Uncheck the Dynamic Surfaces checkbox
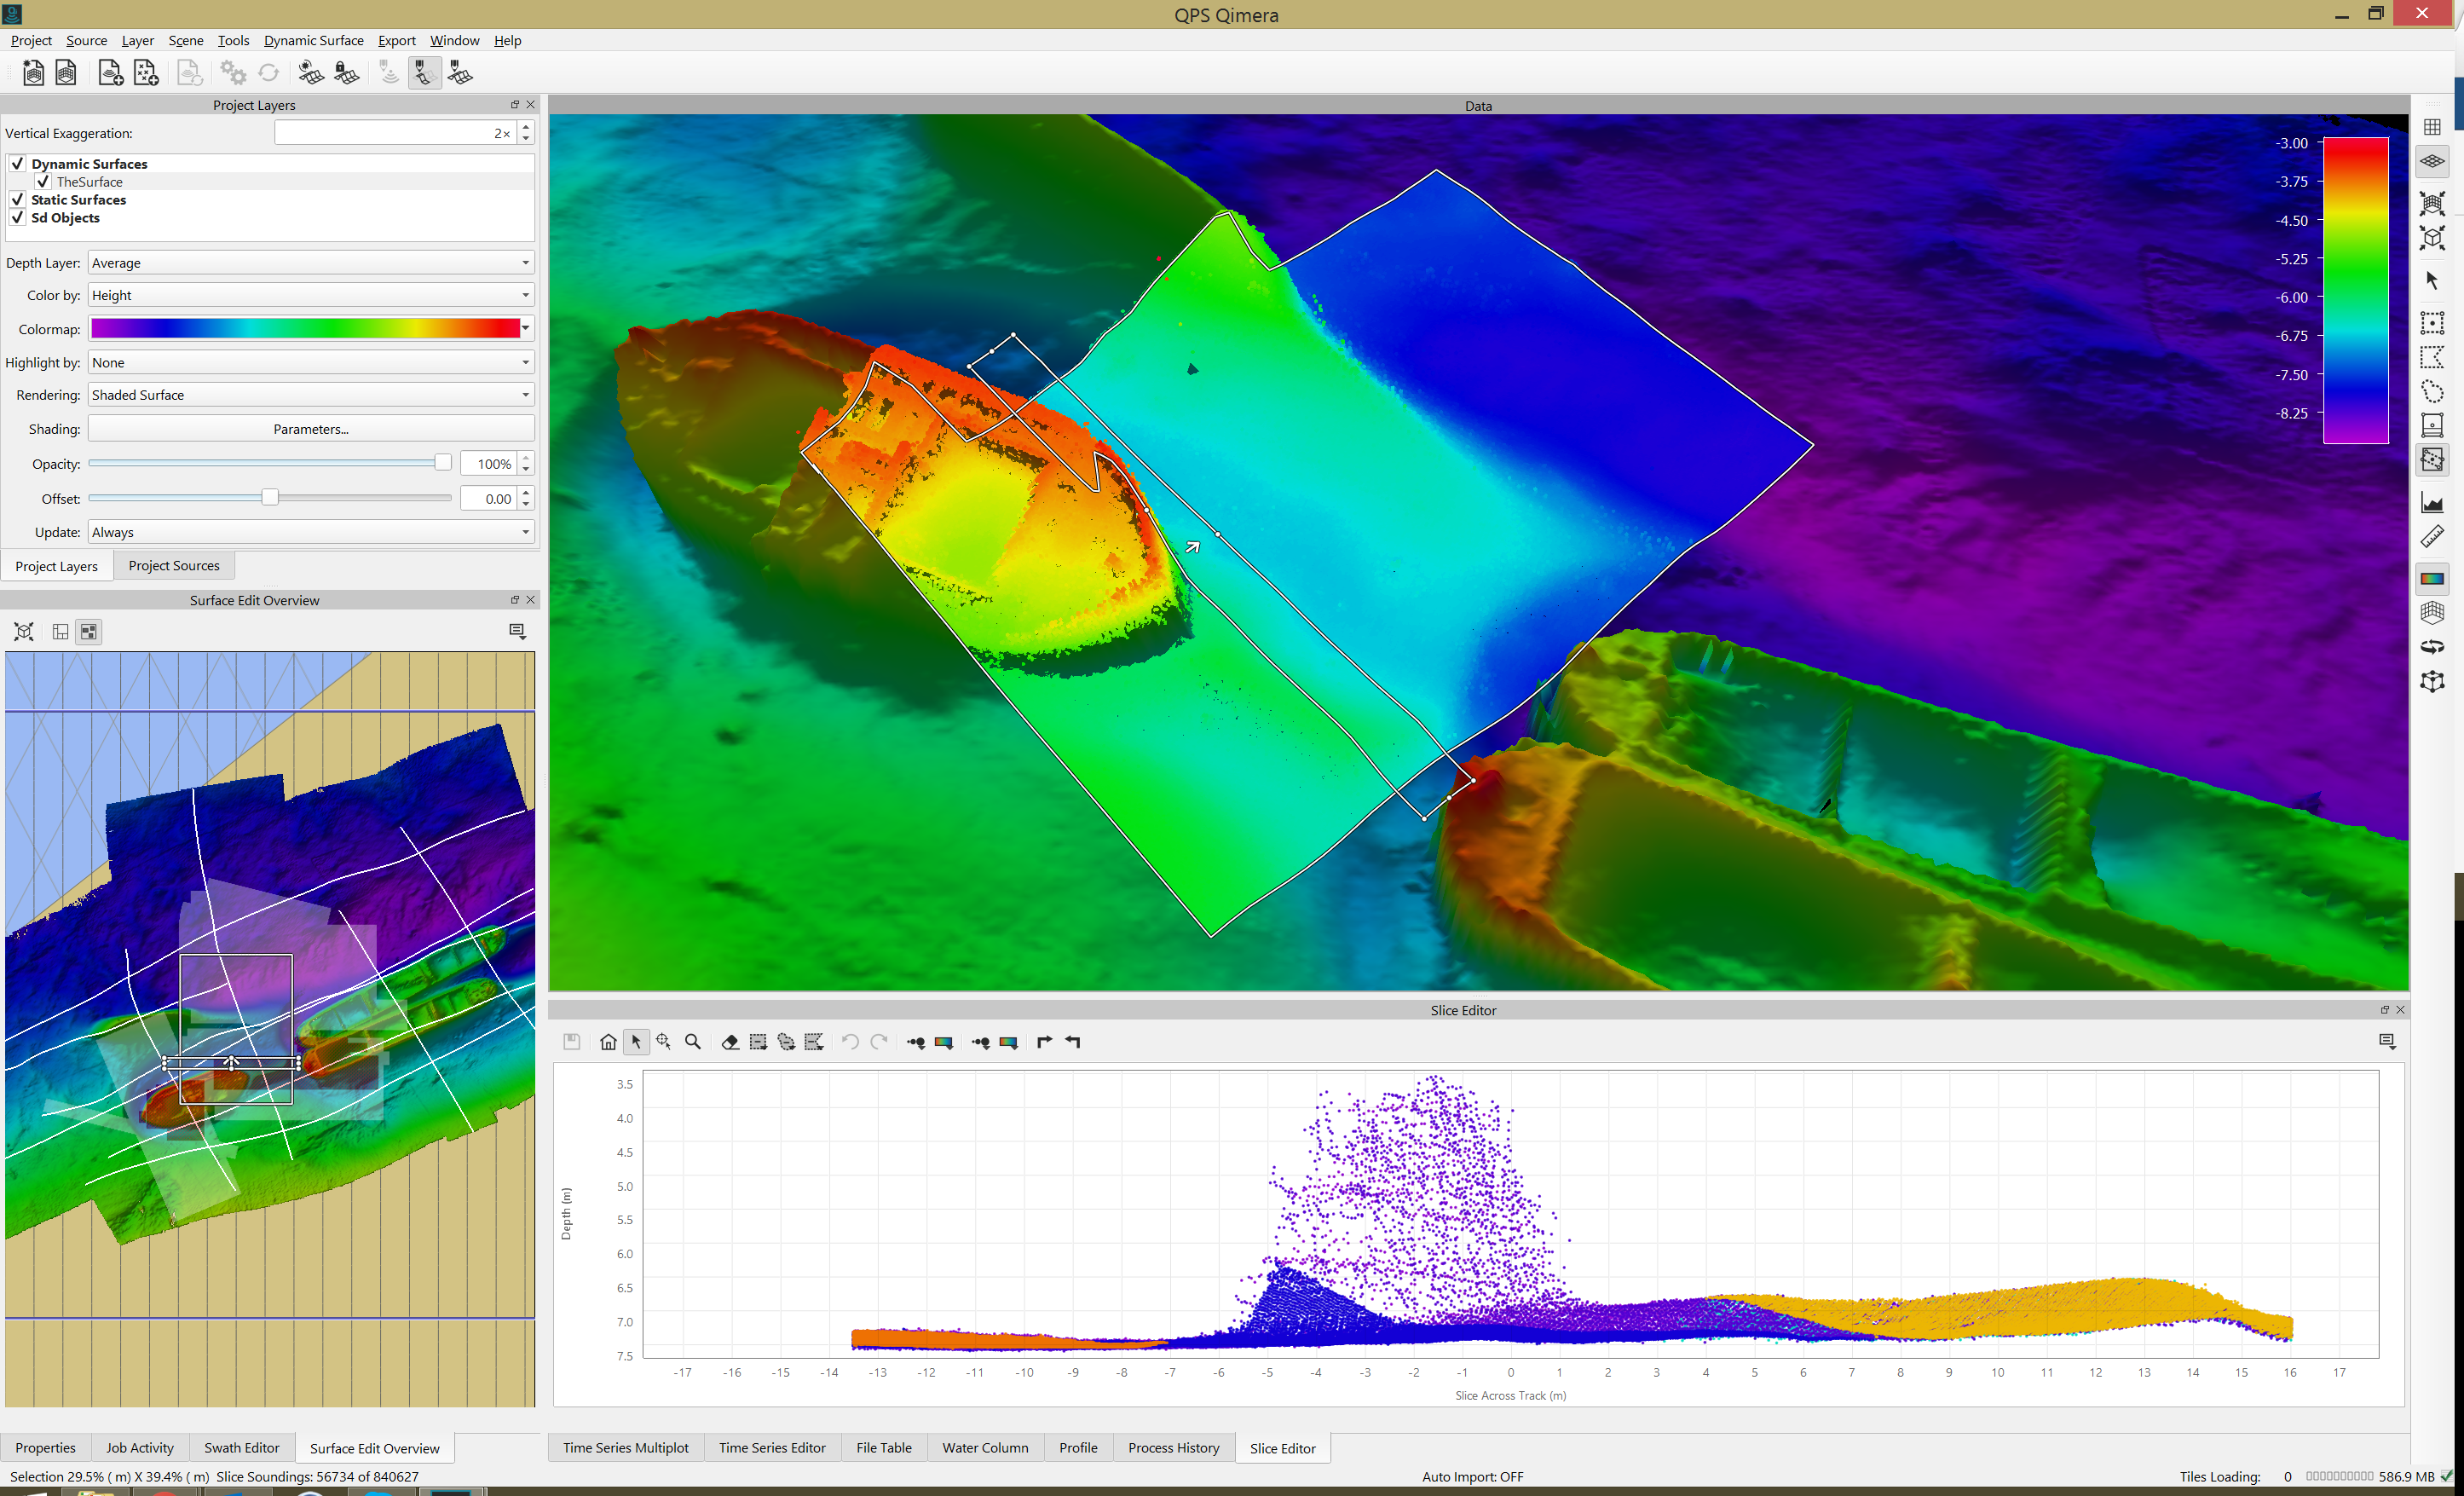Image resolution: width=2464 pixels, height=1496 pixels. 18,163
